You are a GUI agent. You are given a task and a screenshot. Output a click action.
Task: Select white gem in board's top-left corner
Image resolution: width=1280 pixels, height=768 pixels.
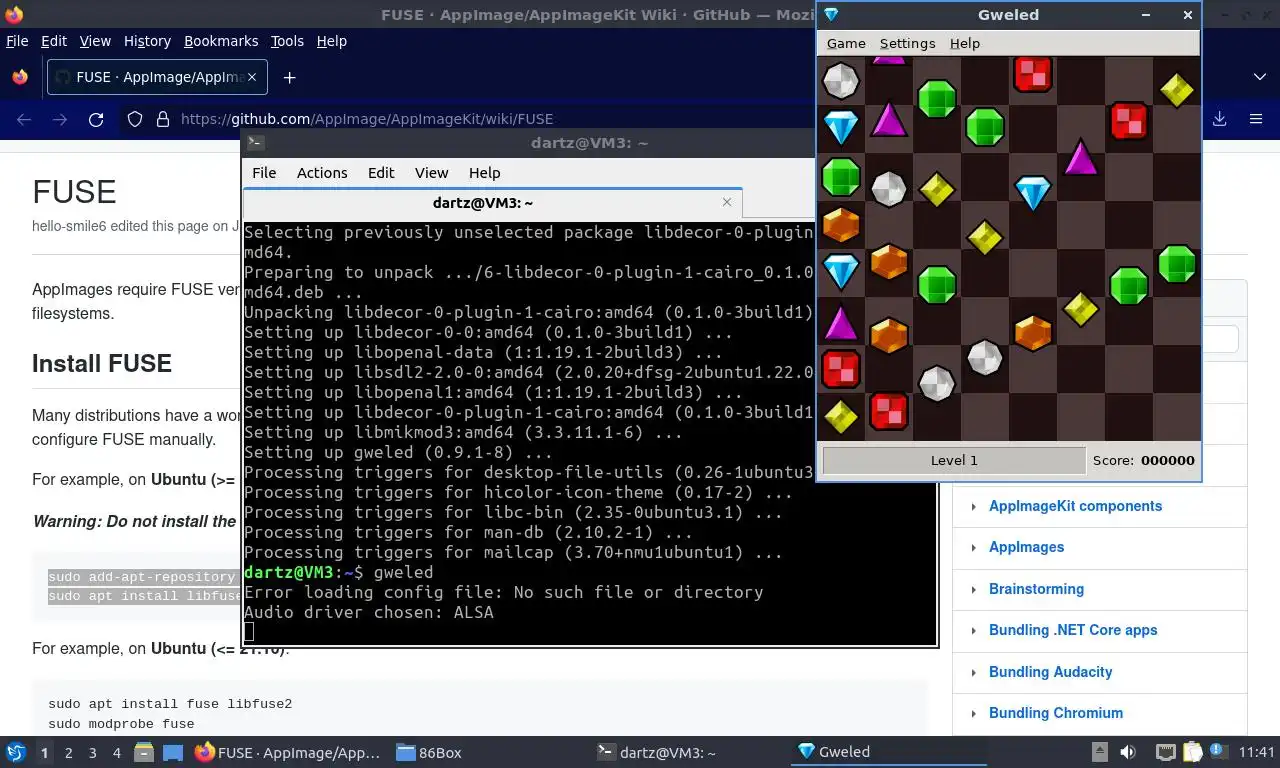pyautogui.click(x=841, y=80)
